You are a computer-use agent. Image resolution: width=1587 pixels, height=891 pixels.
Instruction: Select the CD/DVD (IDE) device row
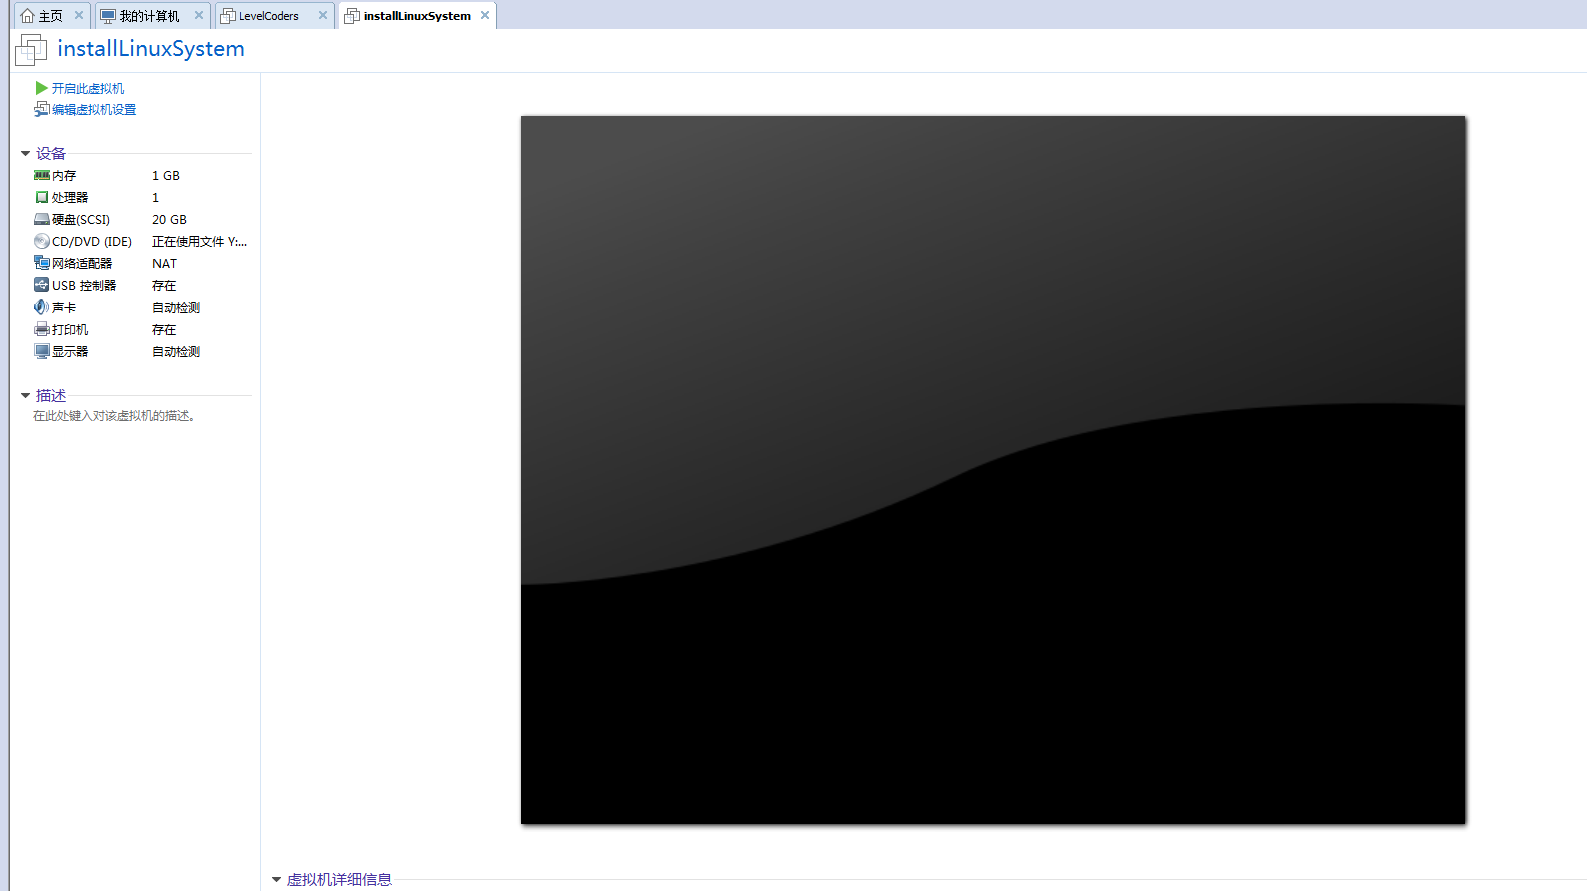141,241
